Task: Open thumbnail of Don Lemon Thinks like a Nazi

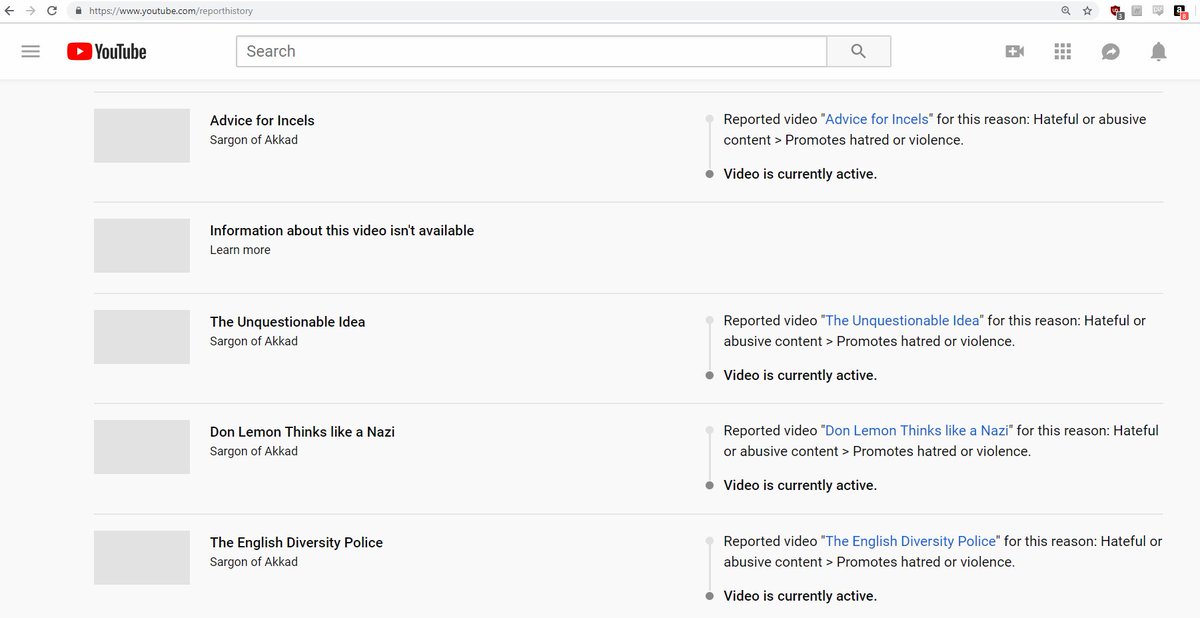Action: [x=142, y=447]
